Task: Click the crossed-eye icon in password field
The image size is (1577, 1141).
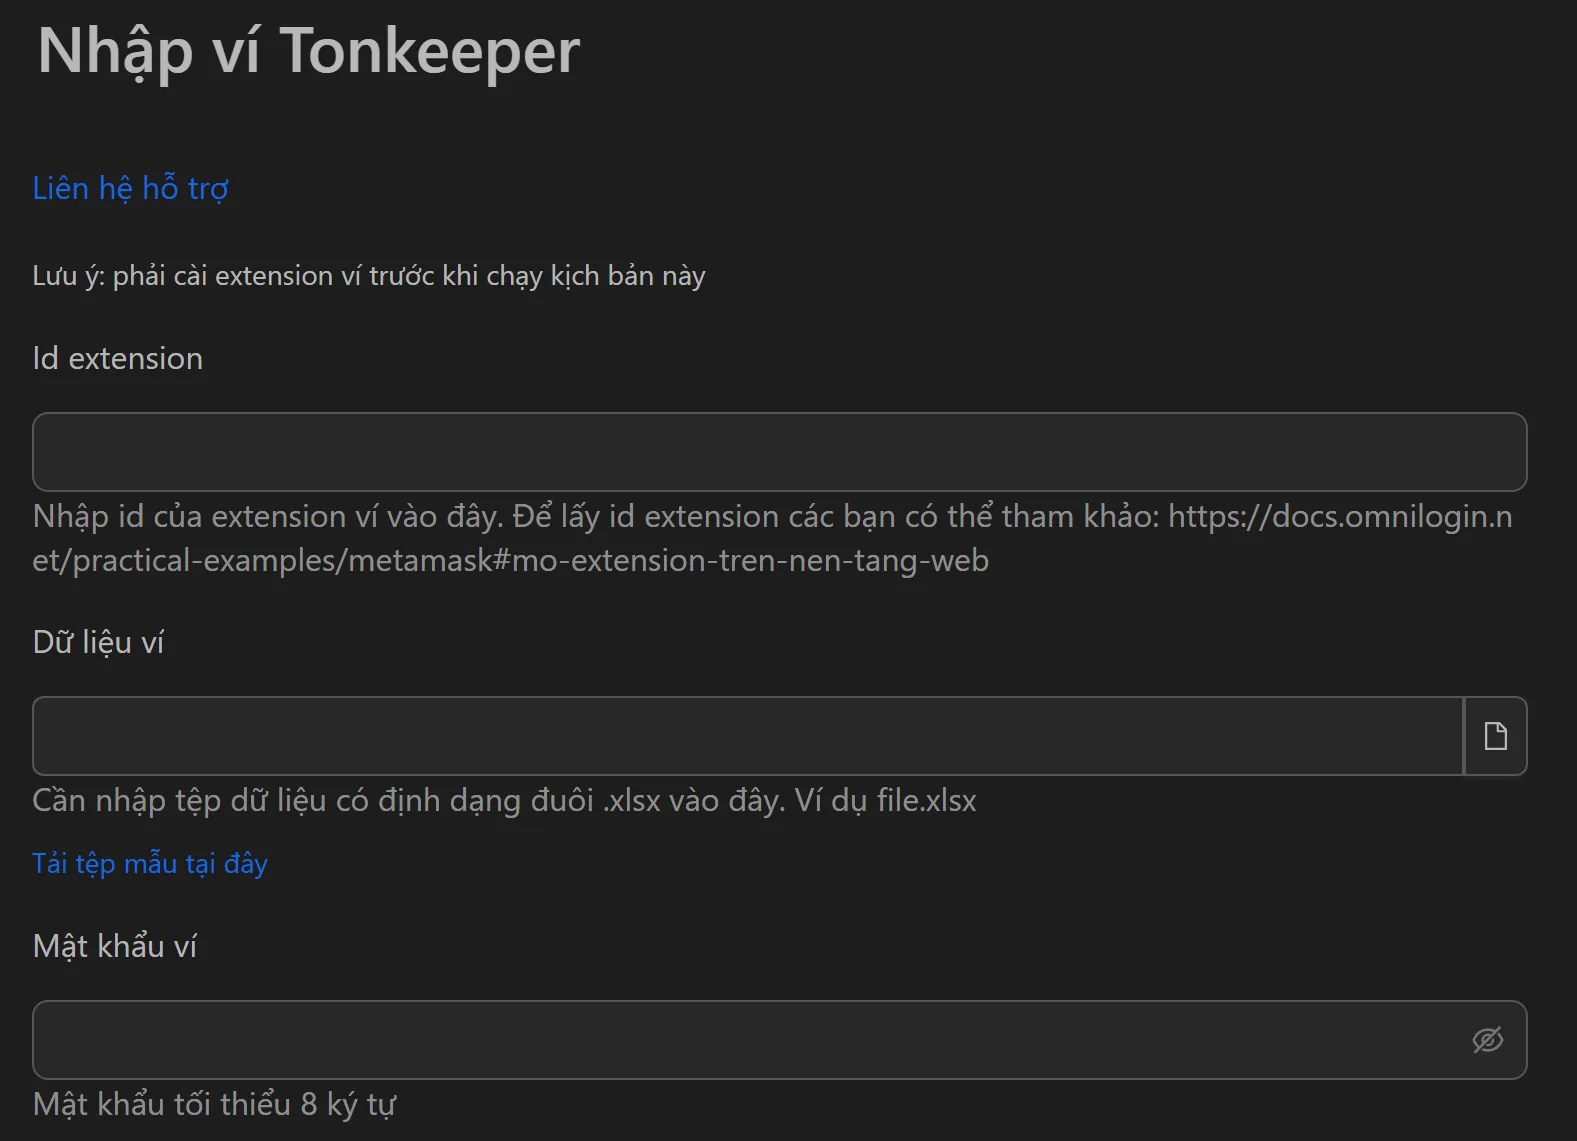Action: (x=1490, y=1040)
